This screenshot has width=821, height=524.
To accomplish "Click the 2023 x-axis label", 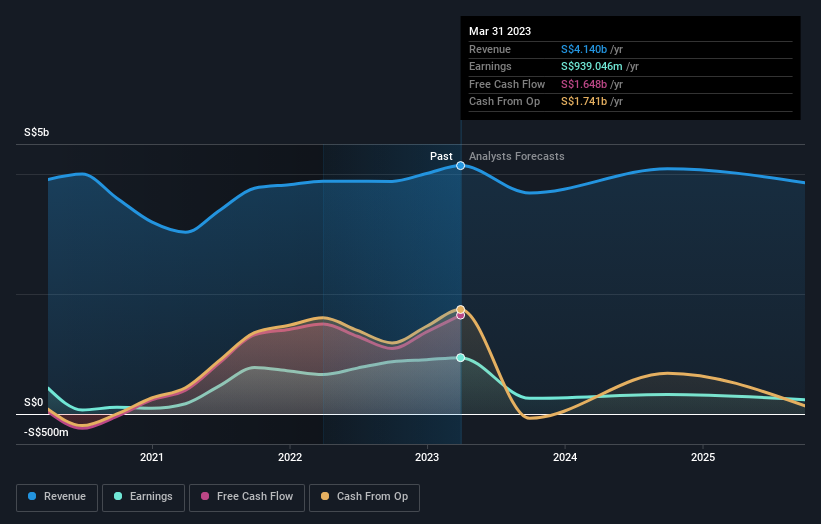I will pyautogui.click(x=427, y=458).
